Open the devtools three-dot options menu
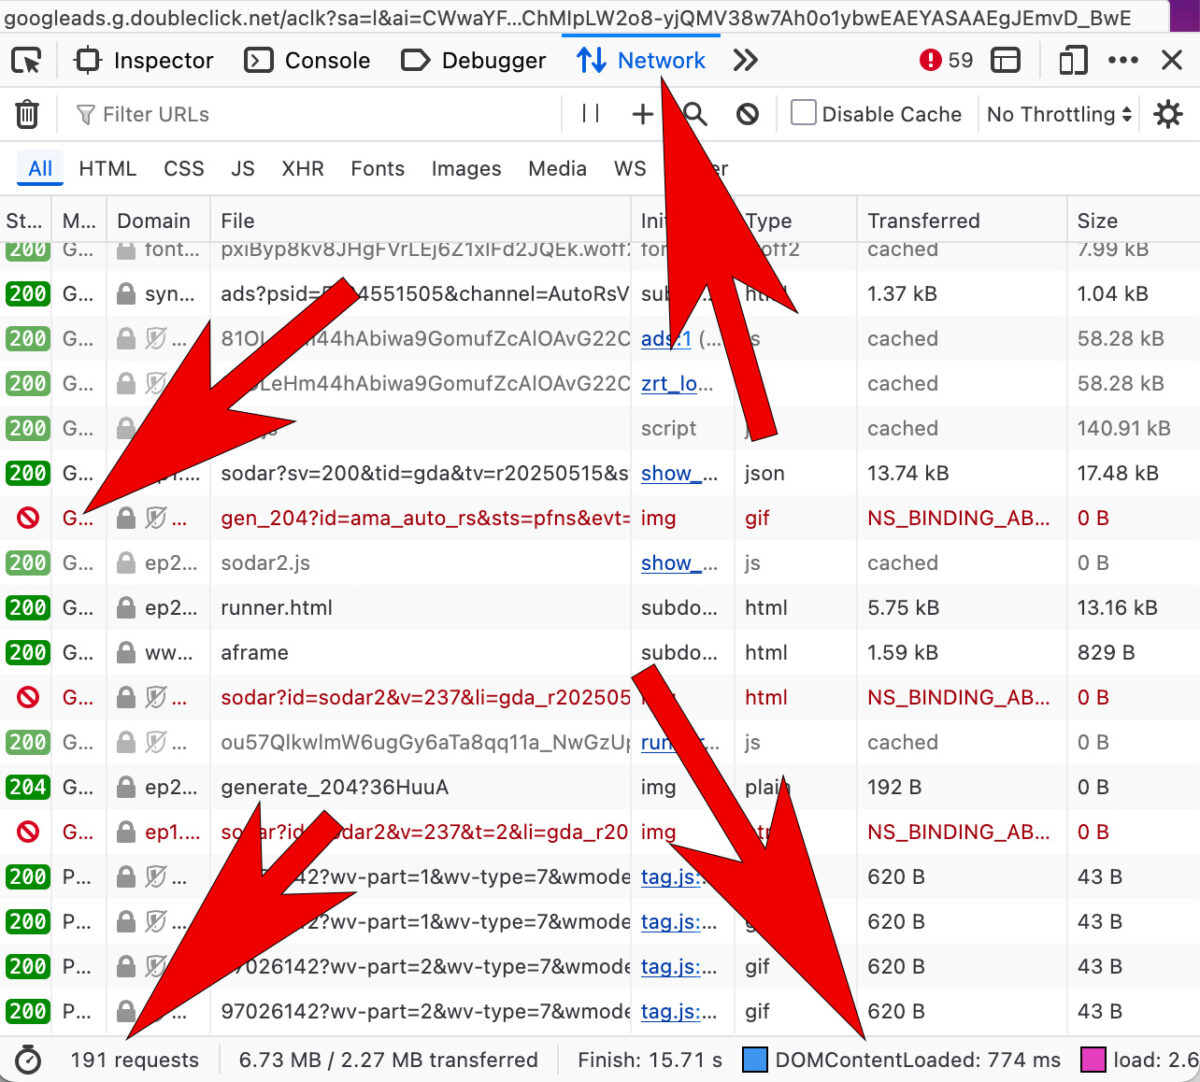Screen dimensions: 1200x1082 pos(1123,61)
